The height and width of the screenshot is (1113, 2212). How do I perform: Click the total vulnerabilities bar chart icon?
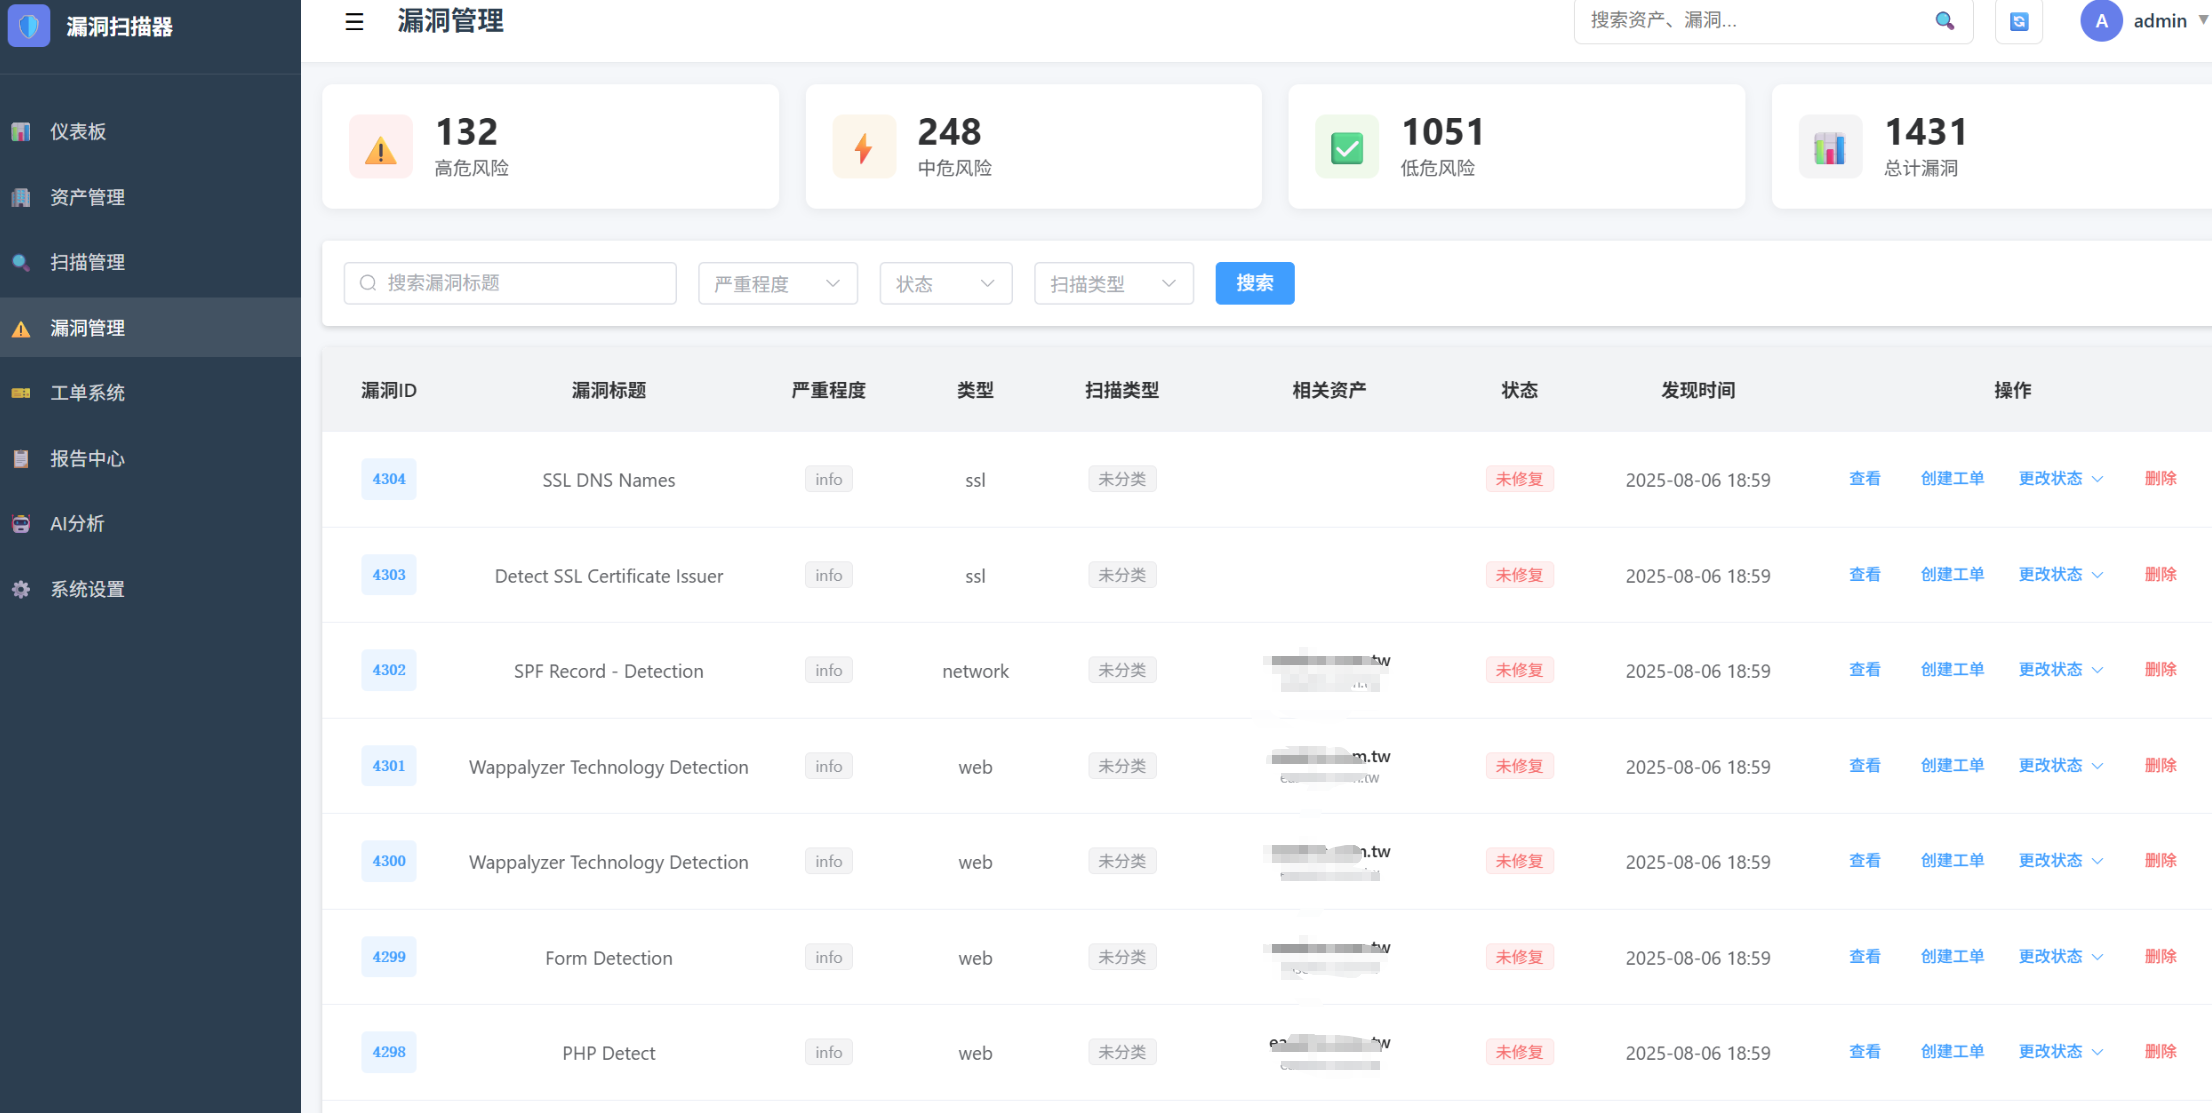coord(1829,148)
